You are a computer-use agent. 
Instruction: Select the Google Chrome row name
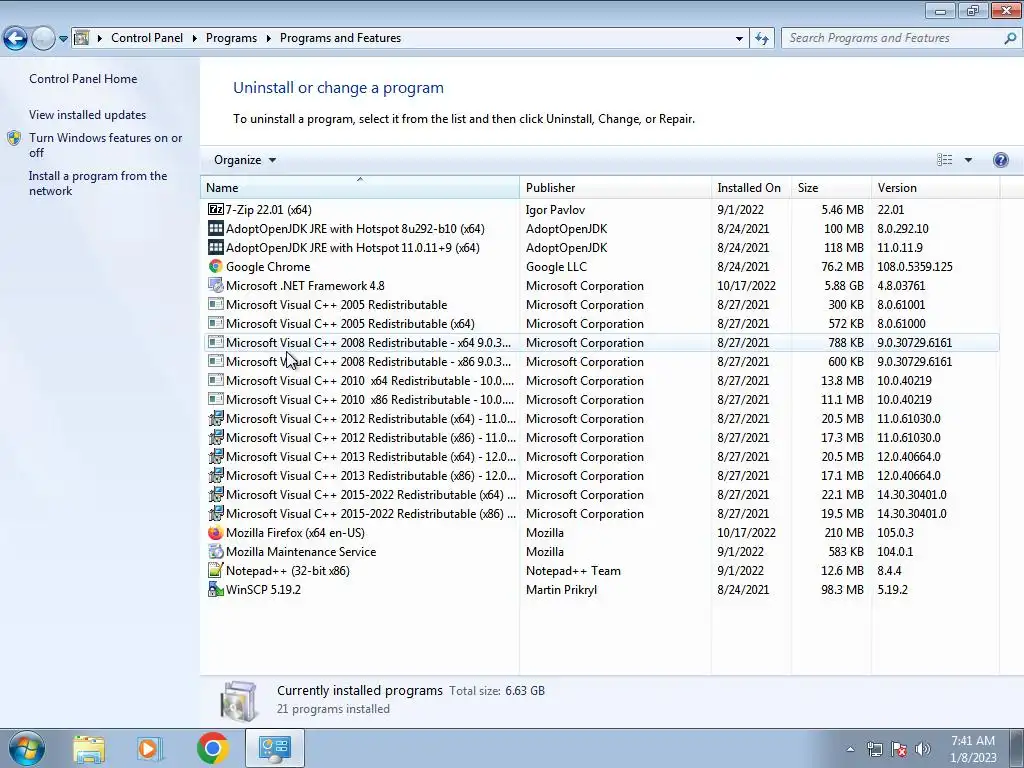point(268,266)
